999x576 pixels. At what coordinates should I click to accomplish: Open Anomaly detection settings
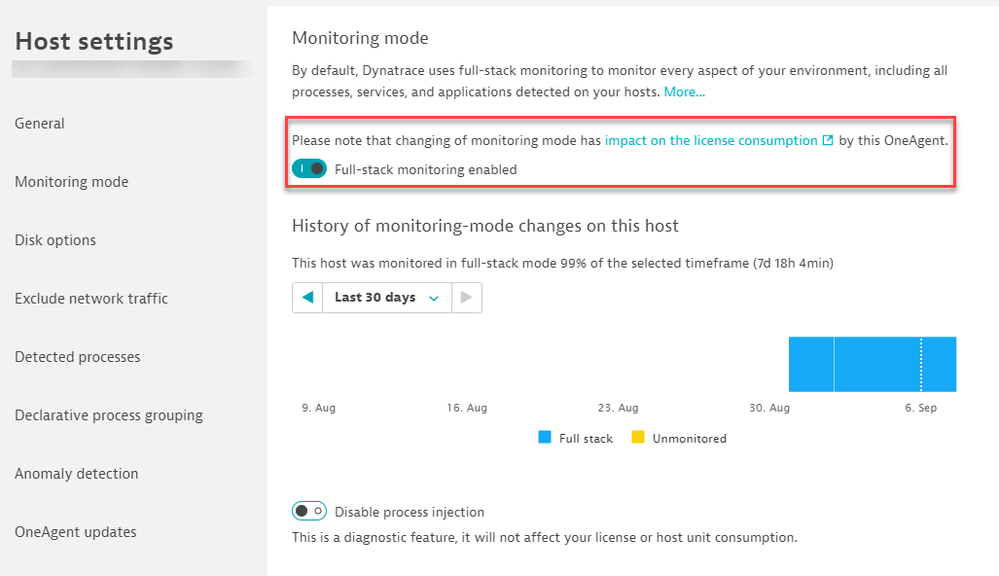(77, 473)
